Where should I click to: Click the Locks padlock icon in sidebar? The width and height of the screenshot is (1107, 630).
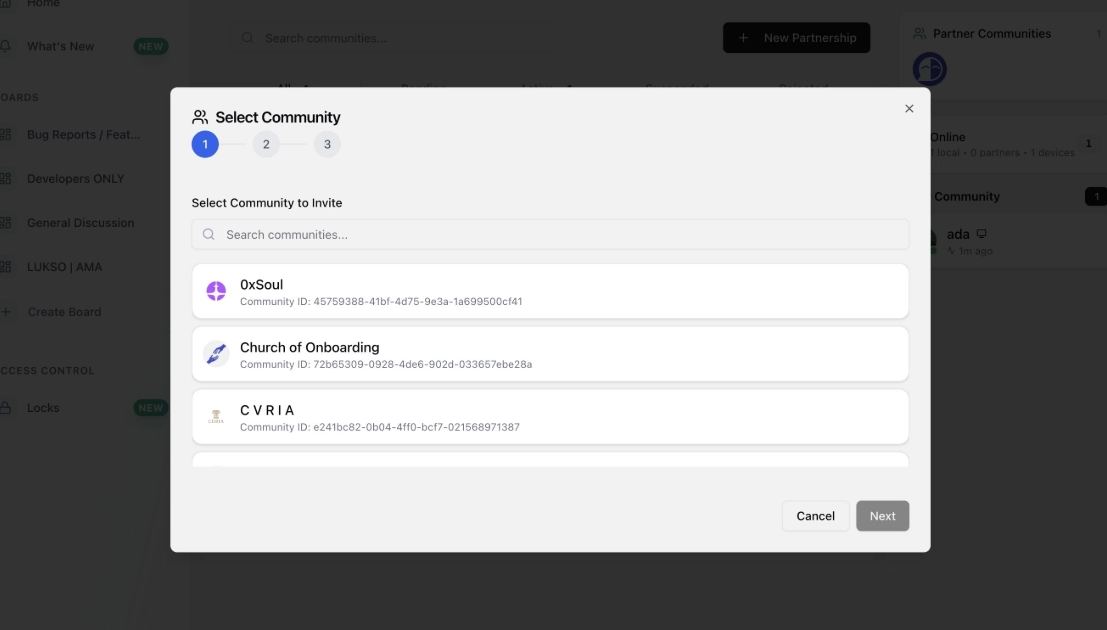point(6,408)
